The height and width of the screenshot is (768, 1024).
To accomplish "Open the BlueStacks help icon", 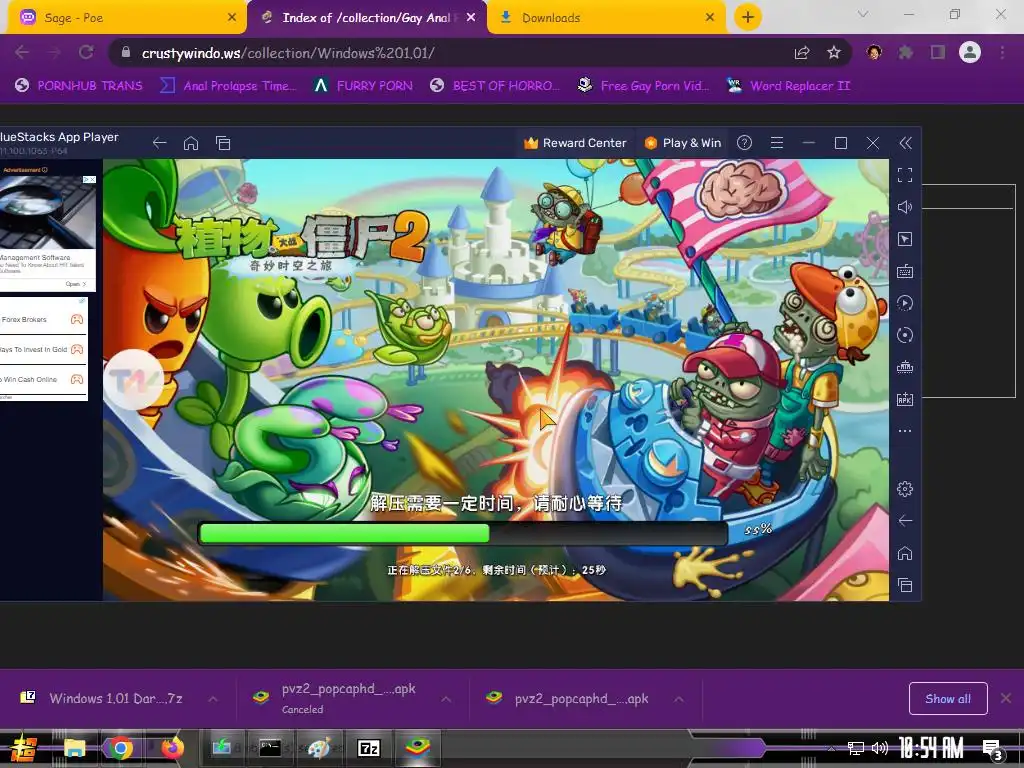I will (744, 143).
